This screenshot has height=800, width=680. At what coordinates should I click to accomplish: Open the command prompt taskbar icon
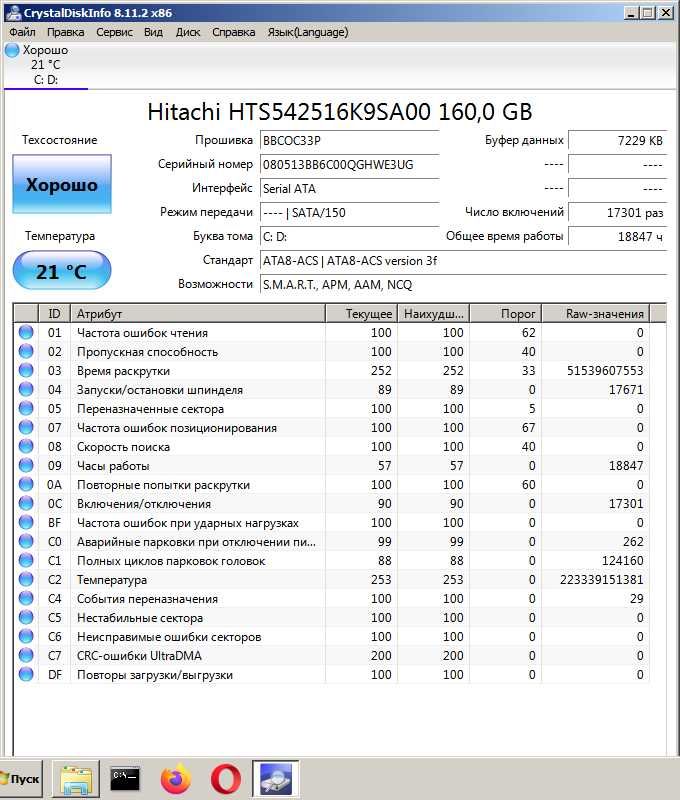pos(125,779)
